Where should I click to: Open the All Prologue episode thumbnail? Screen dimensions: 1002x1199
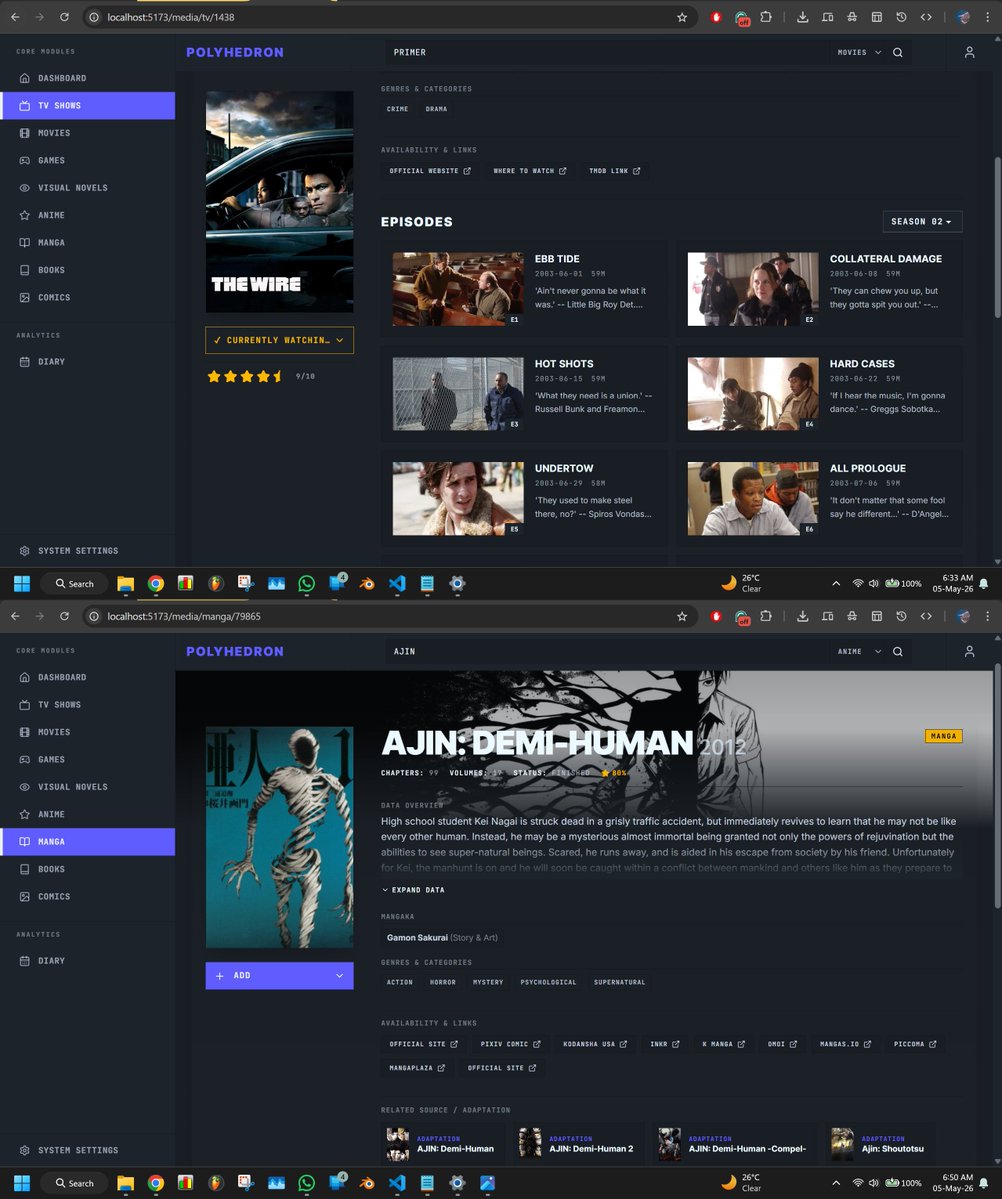pyautogui.click(x=753, y=499)
